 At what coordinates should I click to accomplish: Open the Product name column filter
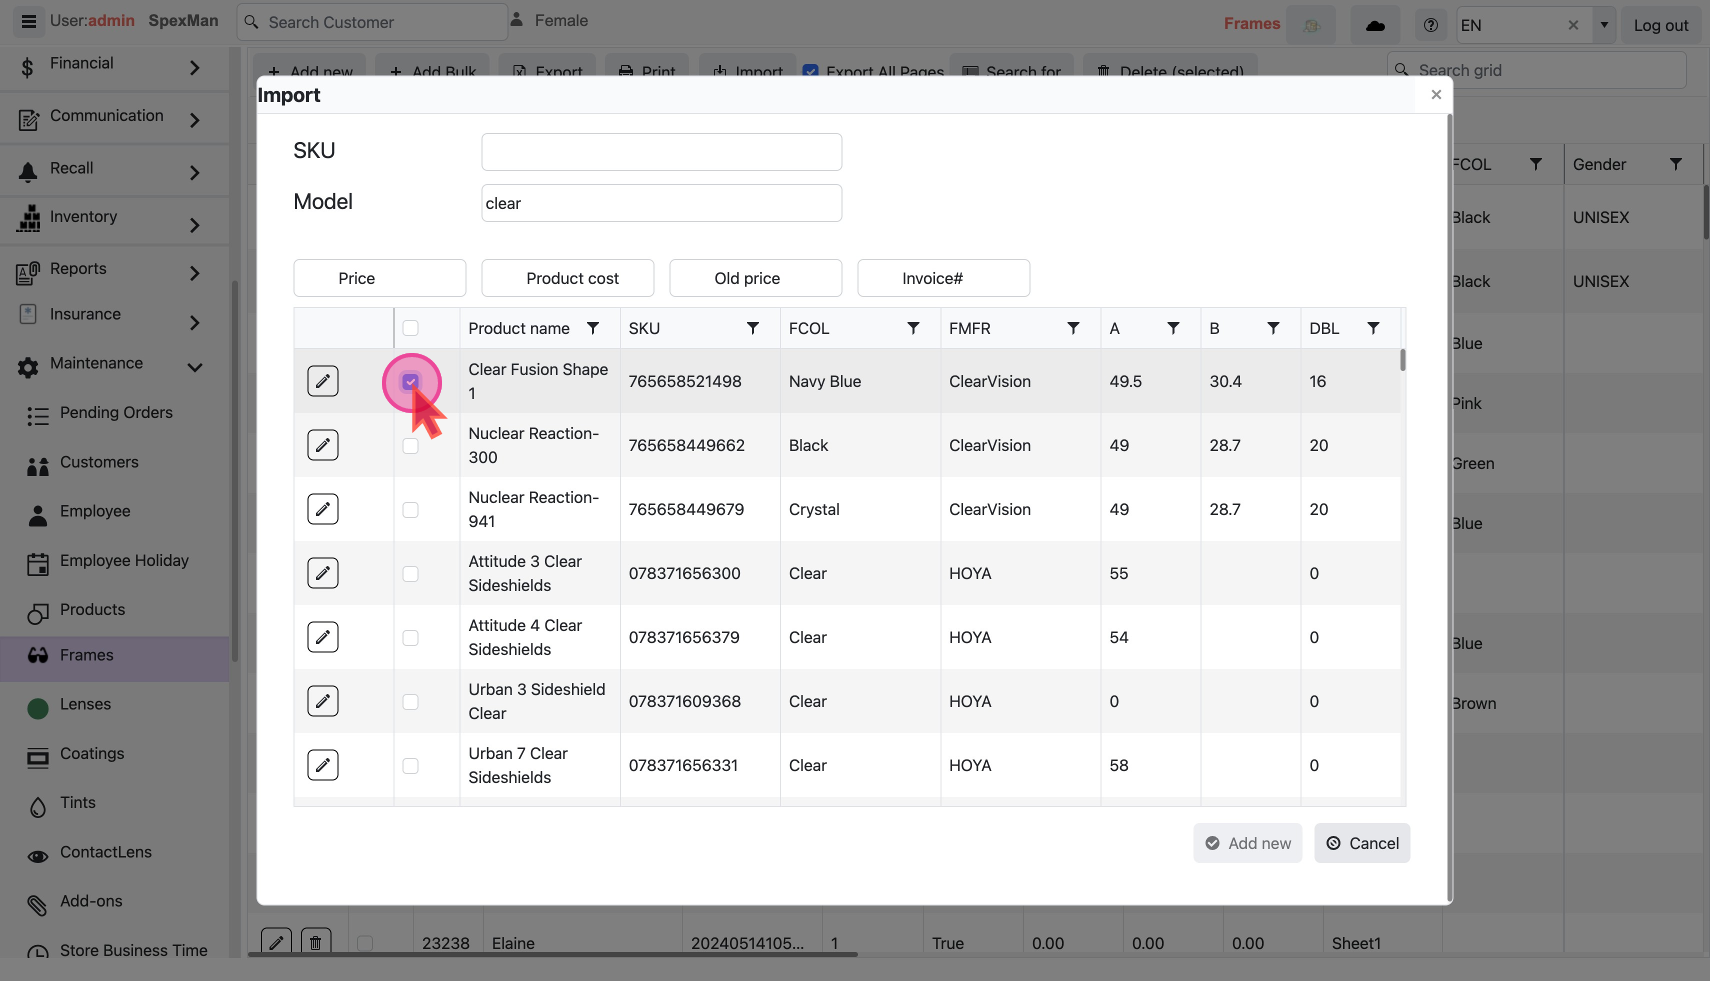pyautogui.click(x=593, y=328)
